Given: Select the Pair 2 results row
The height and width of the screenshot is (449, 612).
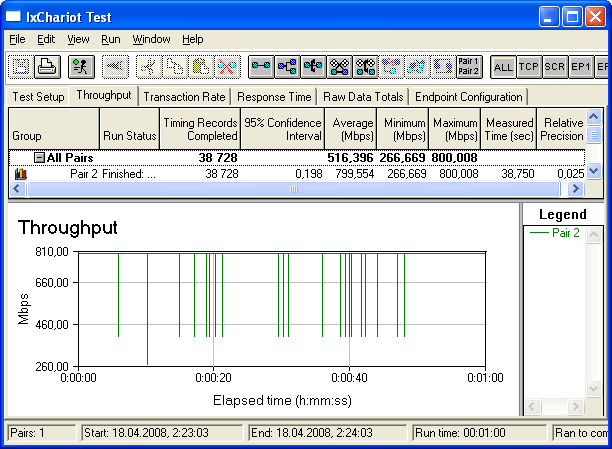Looking at the screenshot, I should tap(297, 174).
